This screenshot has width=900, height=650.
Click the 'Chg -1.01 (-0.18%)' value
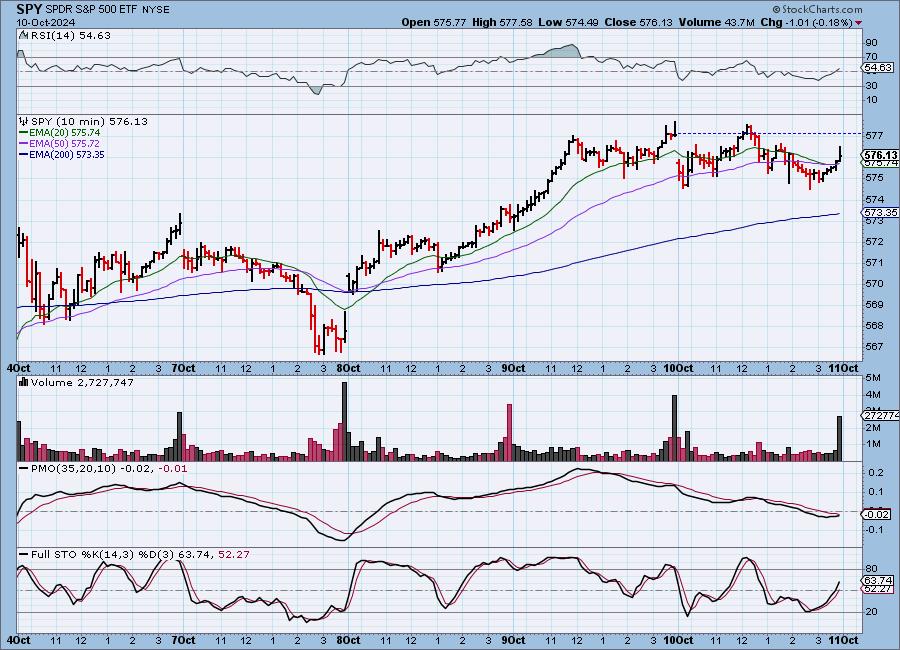pyautogui.click(x=806, y=22)
